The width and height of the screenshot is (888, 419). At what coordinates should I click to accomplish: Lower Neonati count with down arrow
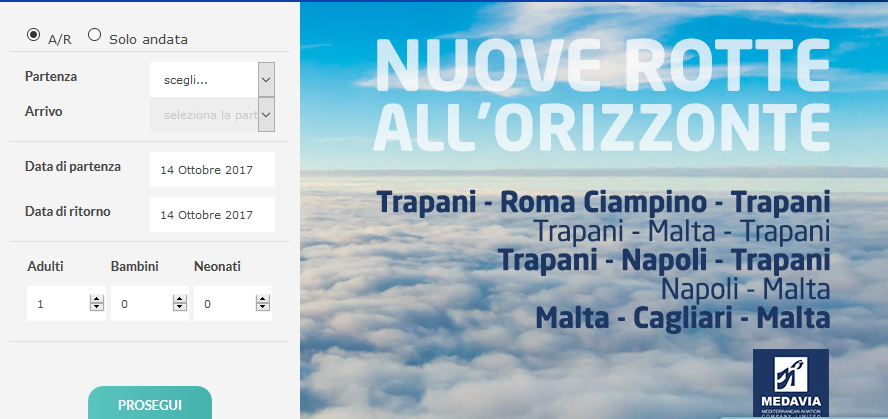(263, 308)
